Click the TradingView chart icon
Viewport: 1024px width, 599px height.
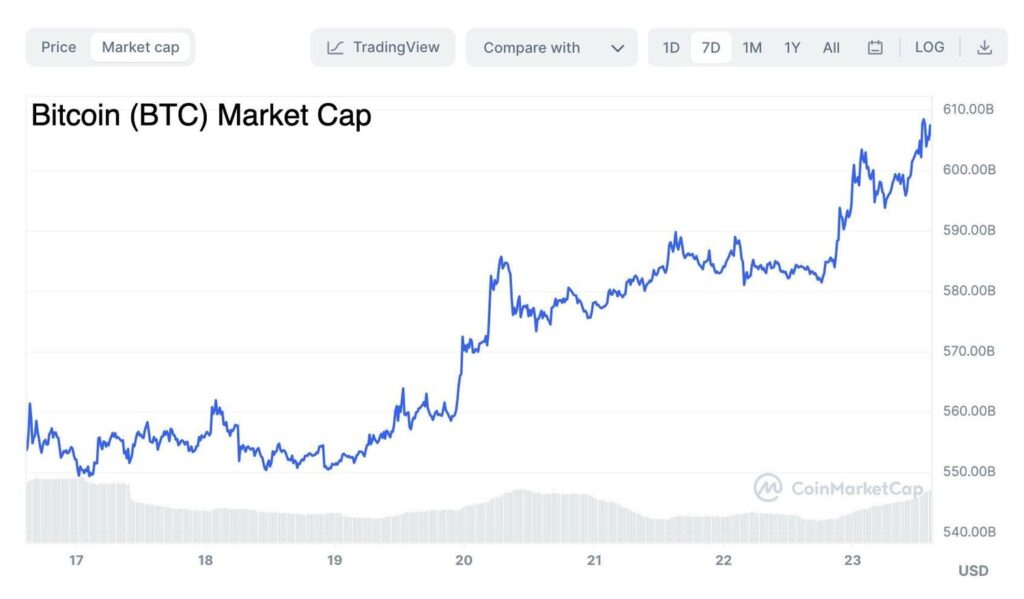click(336, 47)
